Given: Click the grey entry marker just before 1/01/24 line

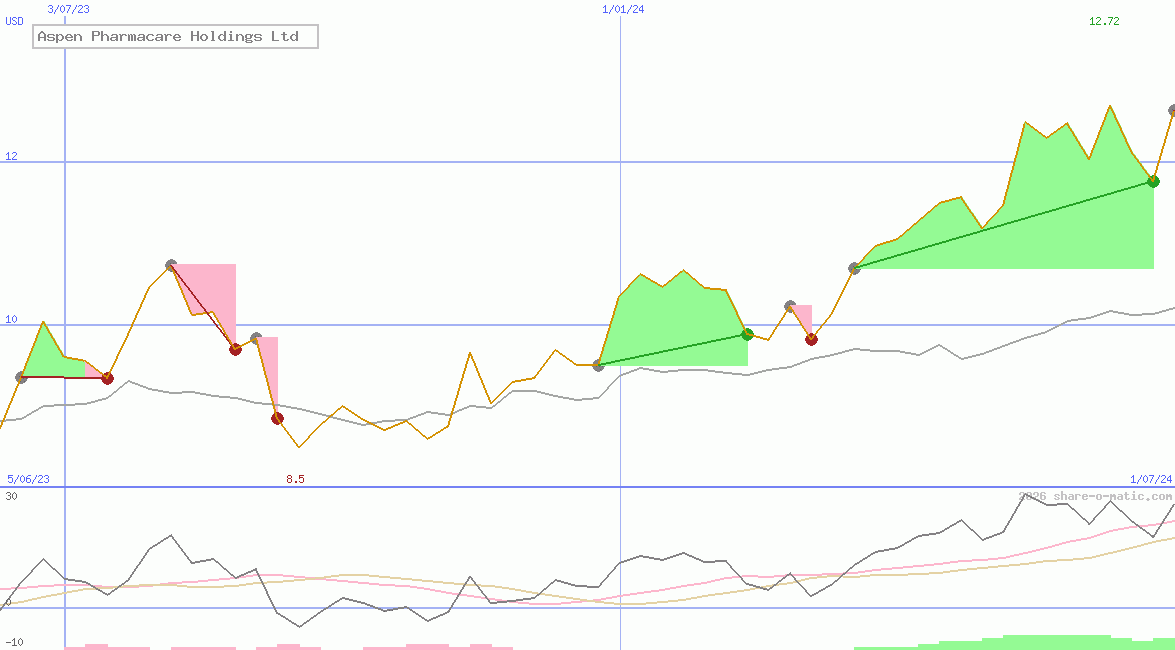Looking at the screenshot, I should pyautogui.click(x=598, y=365).
